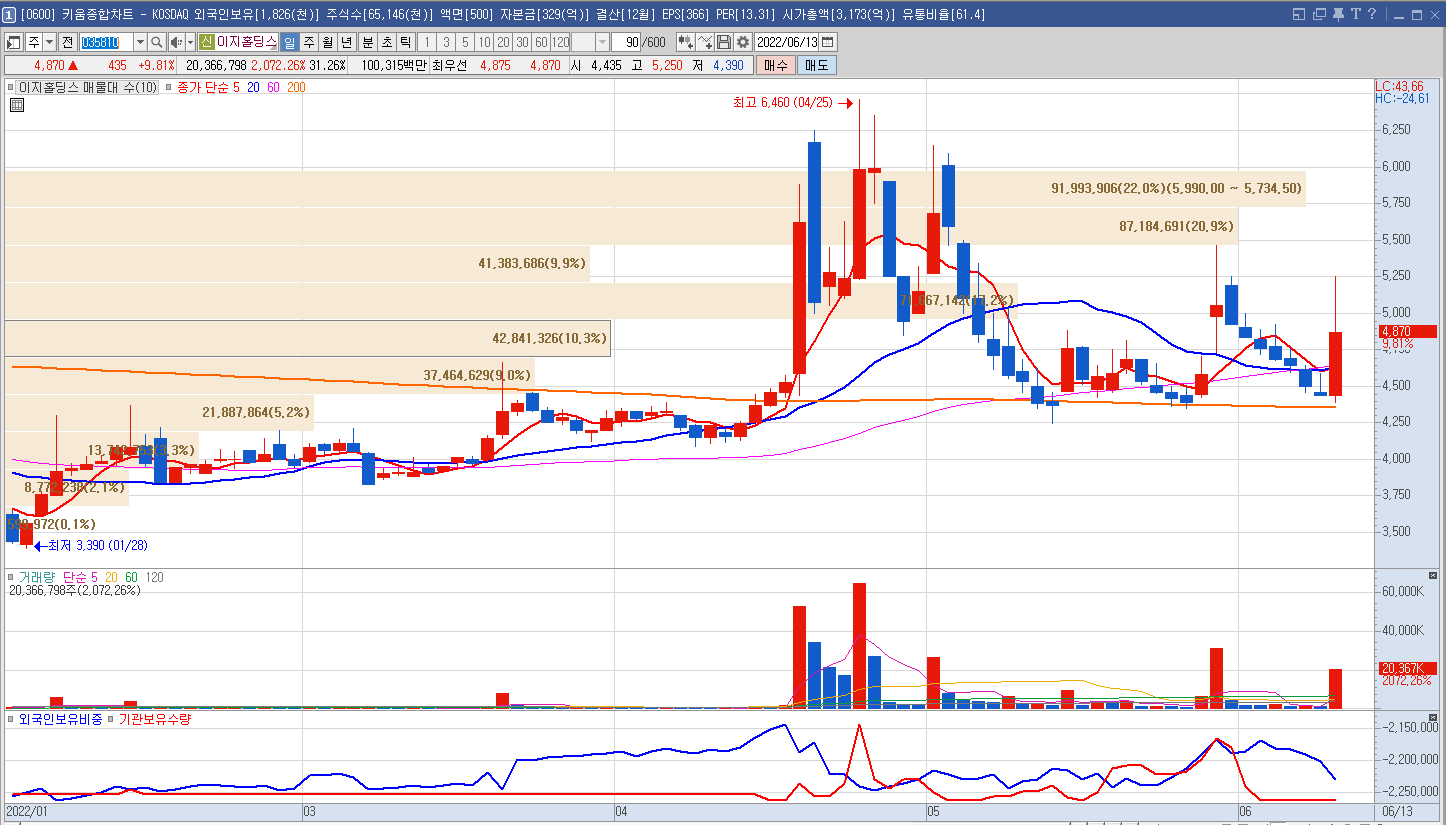Open the stock code dropdown arrow

[x=140, y=42]
